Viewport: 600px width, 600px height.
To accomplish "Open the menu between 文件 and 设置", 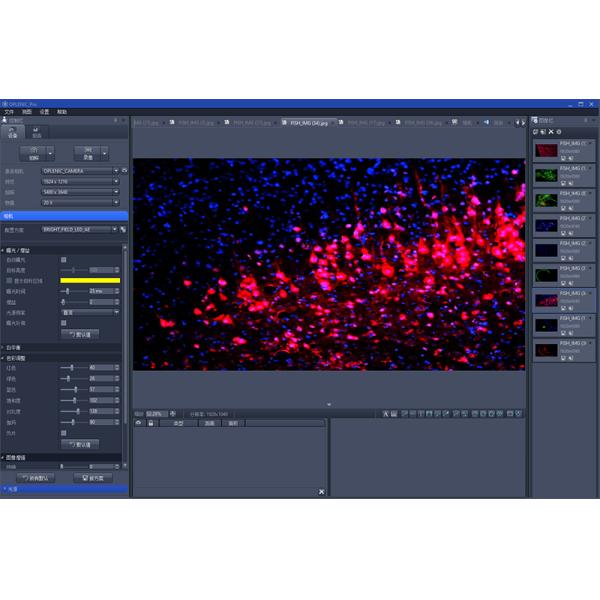I will point(26,112).
